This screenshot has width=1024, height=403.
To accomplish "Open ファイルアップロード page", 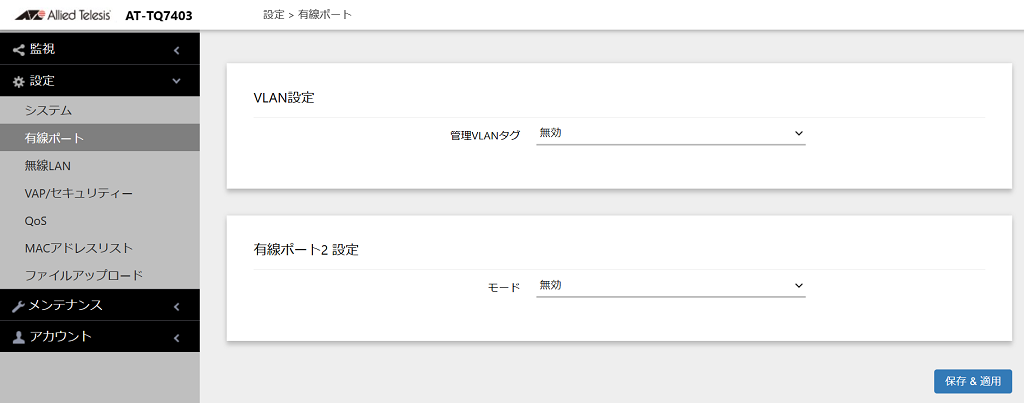I will 84,275.
